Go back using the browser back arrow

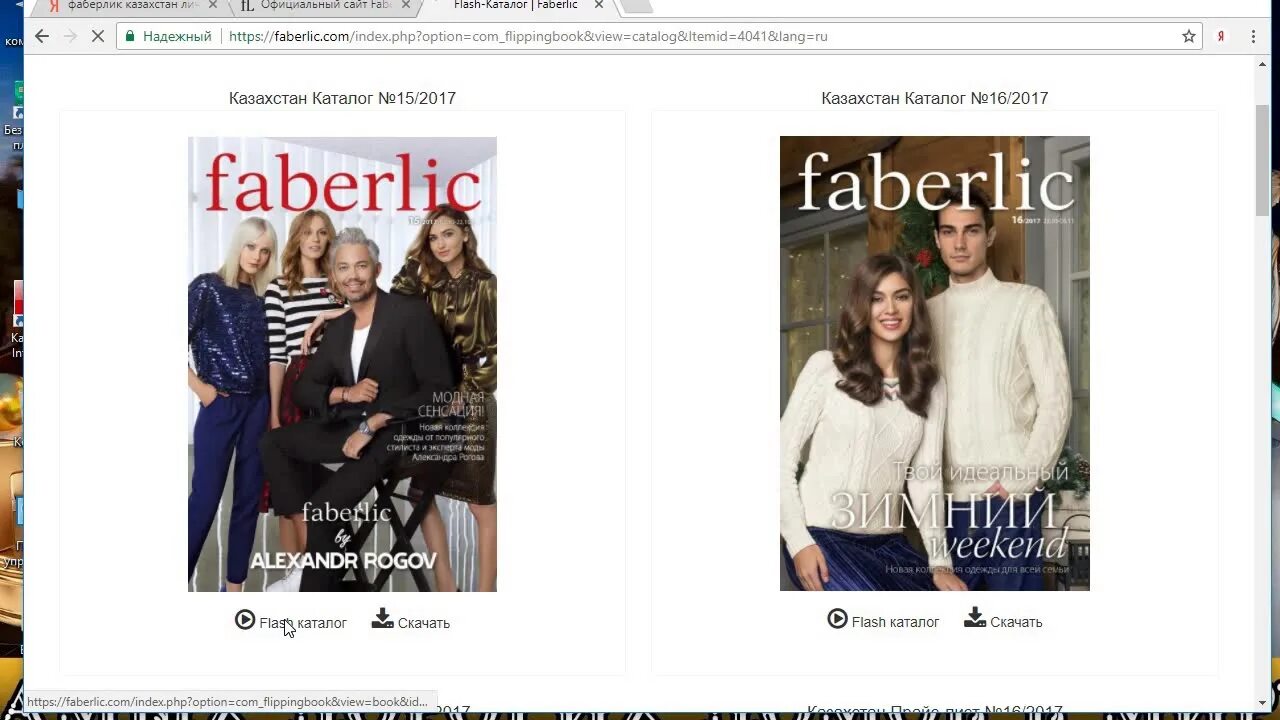41,36
